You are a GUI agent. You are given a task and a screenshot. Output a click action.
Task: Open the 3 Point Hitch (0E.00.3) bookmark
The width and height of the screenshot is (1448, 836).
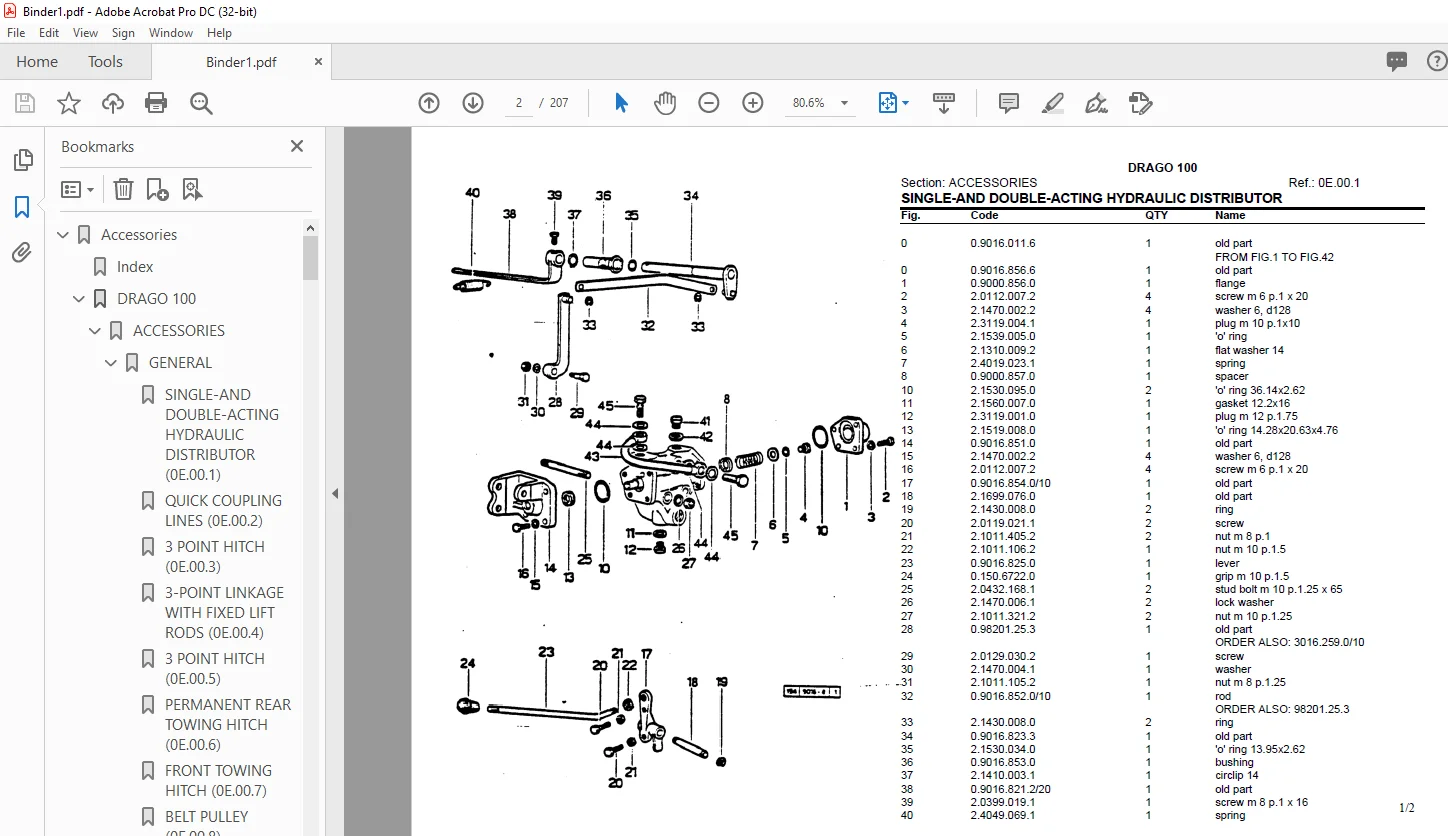coord(215,557)
